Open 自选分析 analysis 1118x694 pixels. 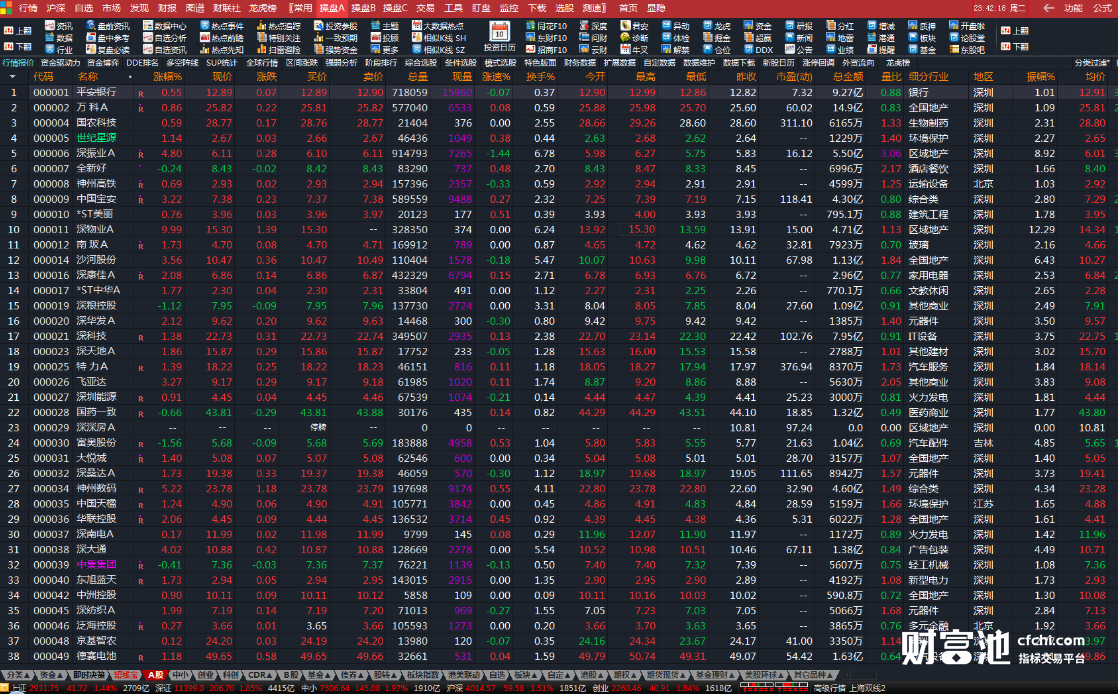164,38
